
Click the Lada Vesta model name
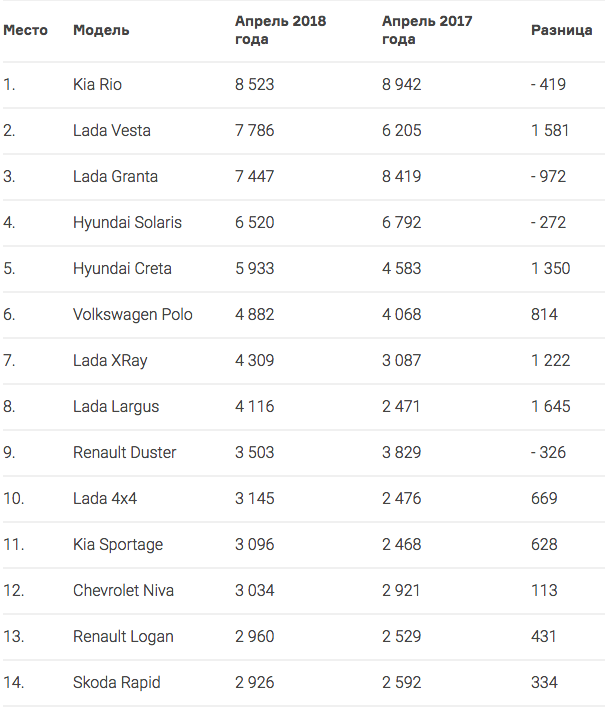(112, 130)
